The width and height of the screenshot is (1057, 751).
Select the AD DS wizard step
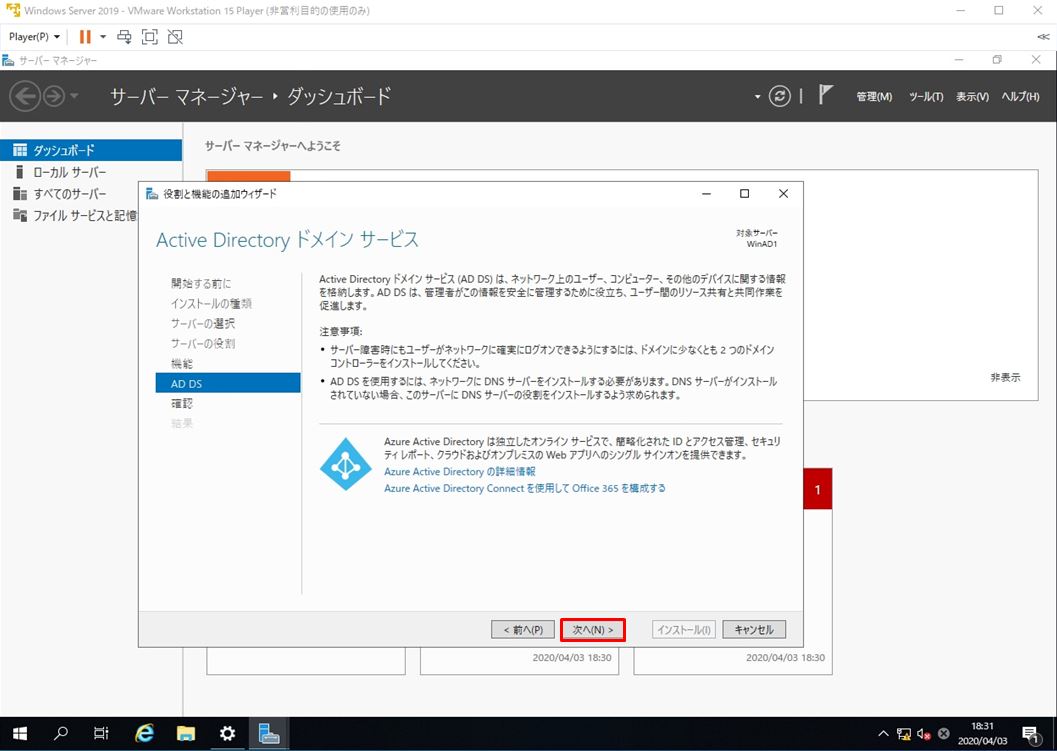click(x=228, y=383)
